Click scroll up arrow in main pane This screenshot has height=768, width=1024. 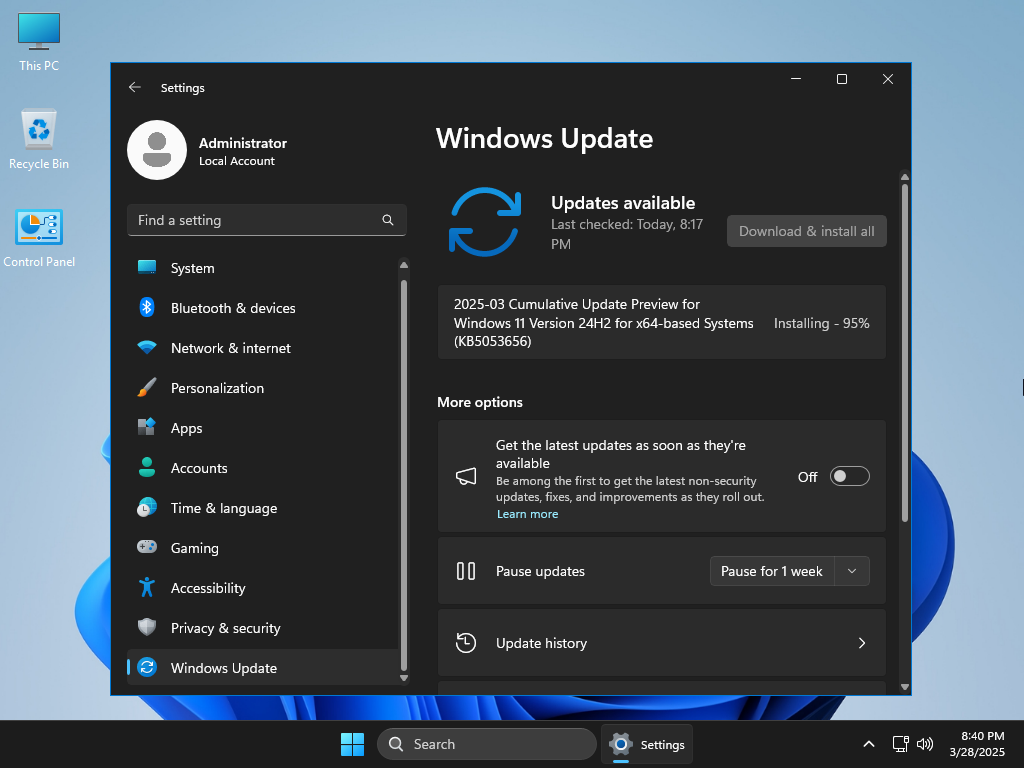coord(904,177)
